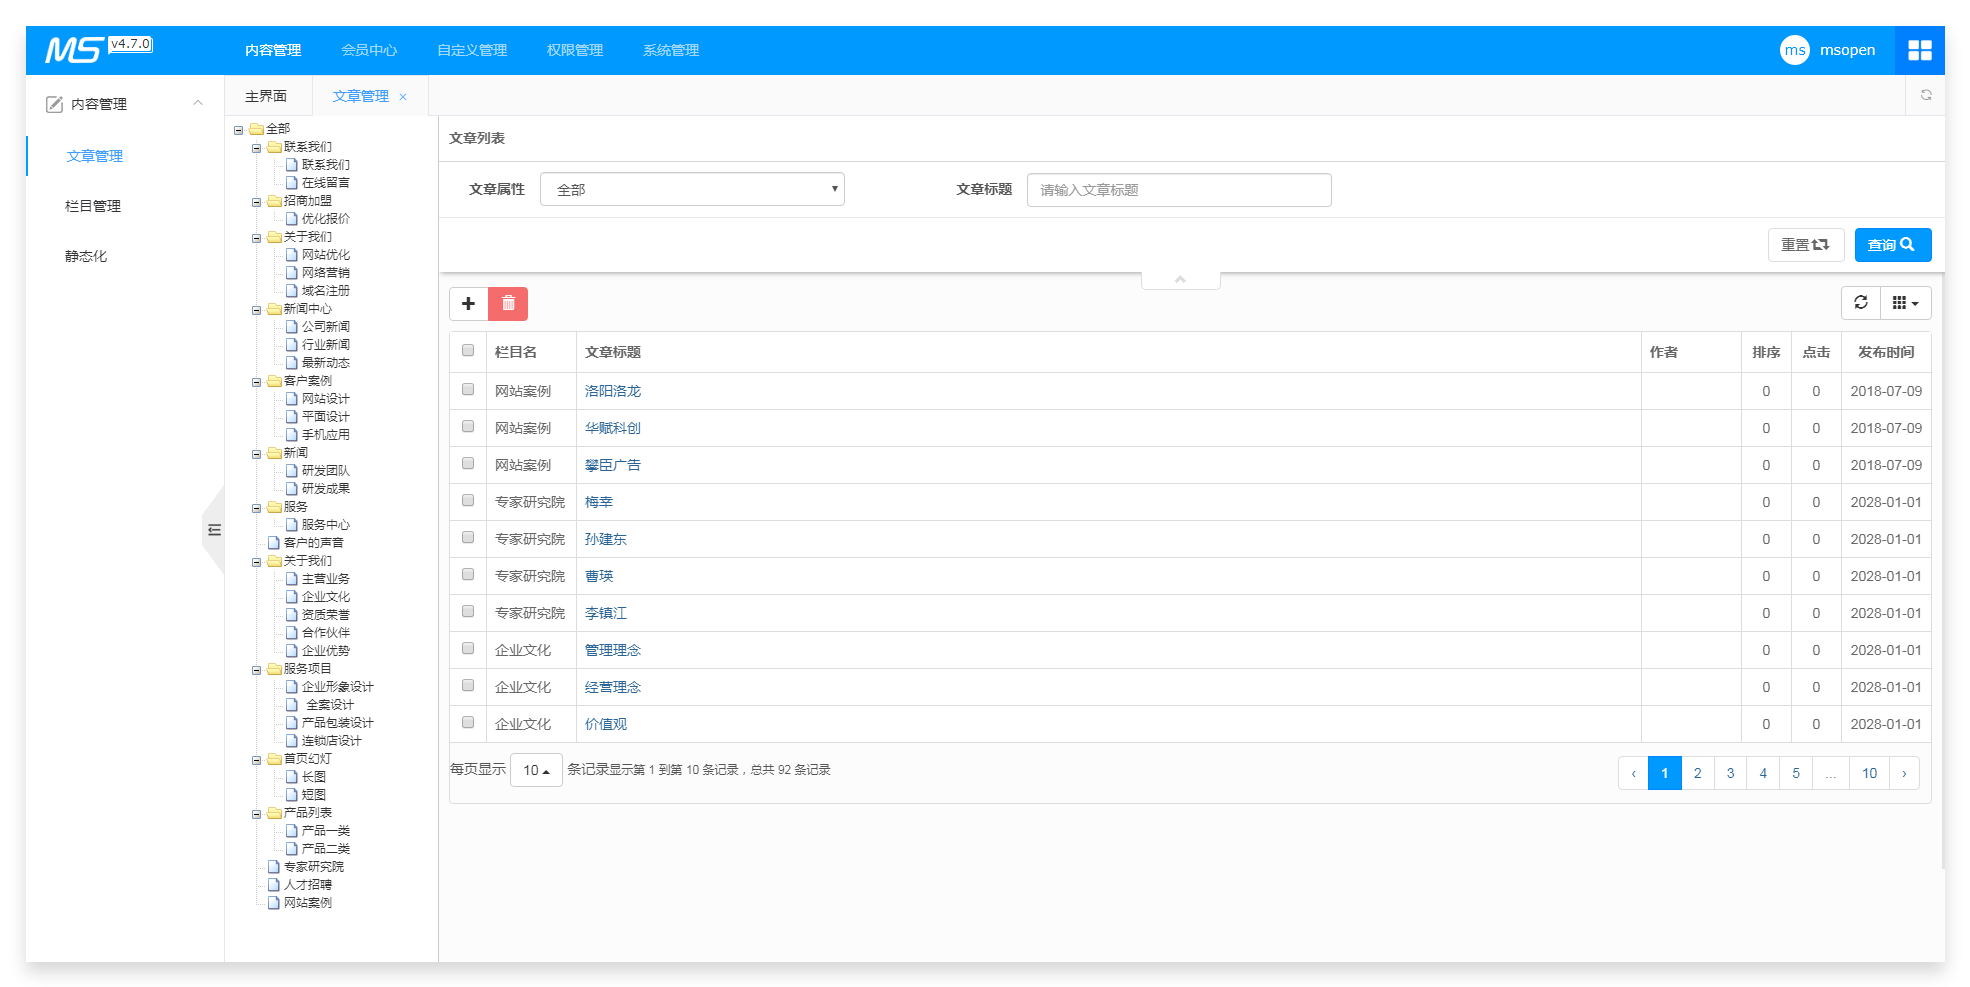Open the article 曹瑛
This screenshot has height=987, width=1970.
coord(599,576)
